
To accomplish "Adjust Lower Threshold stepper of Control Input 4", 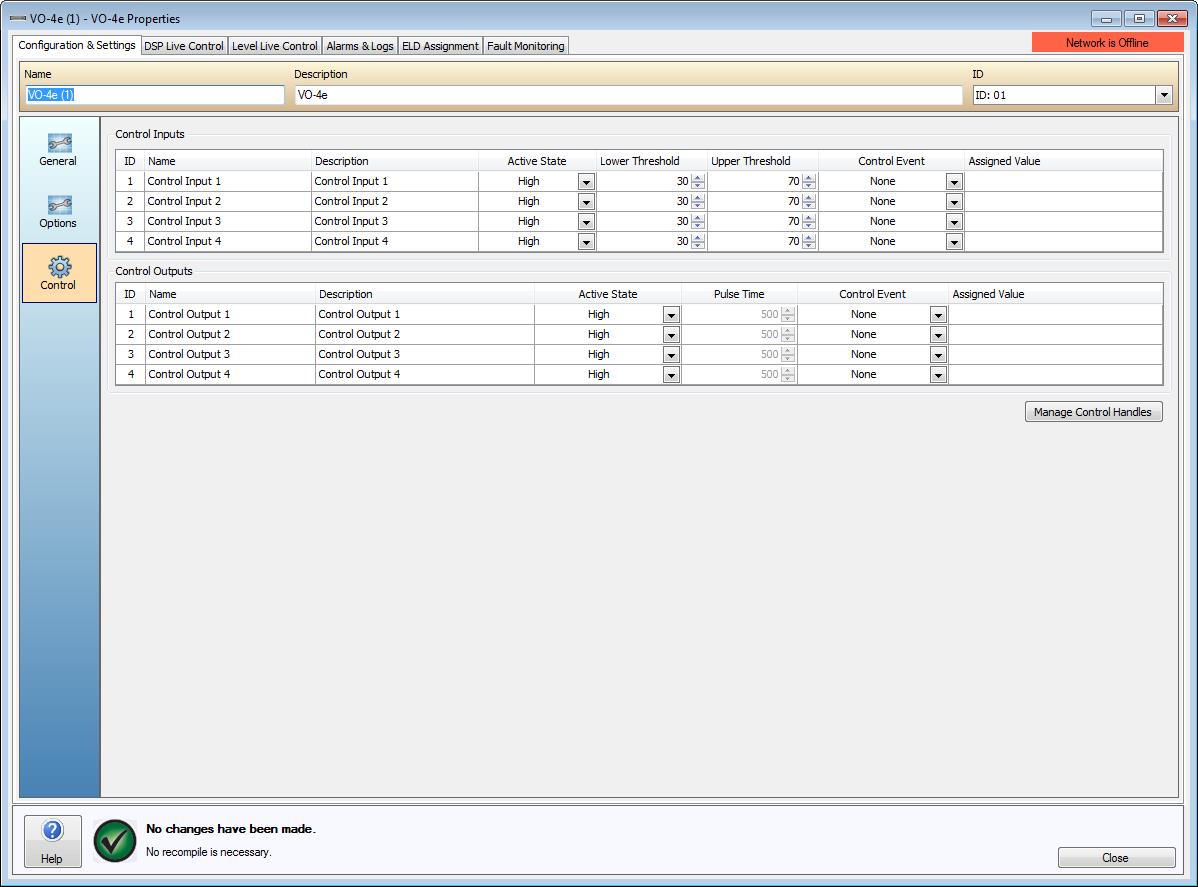I will (x=698, y=241).
